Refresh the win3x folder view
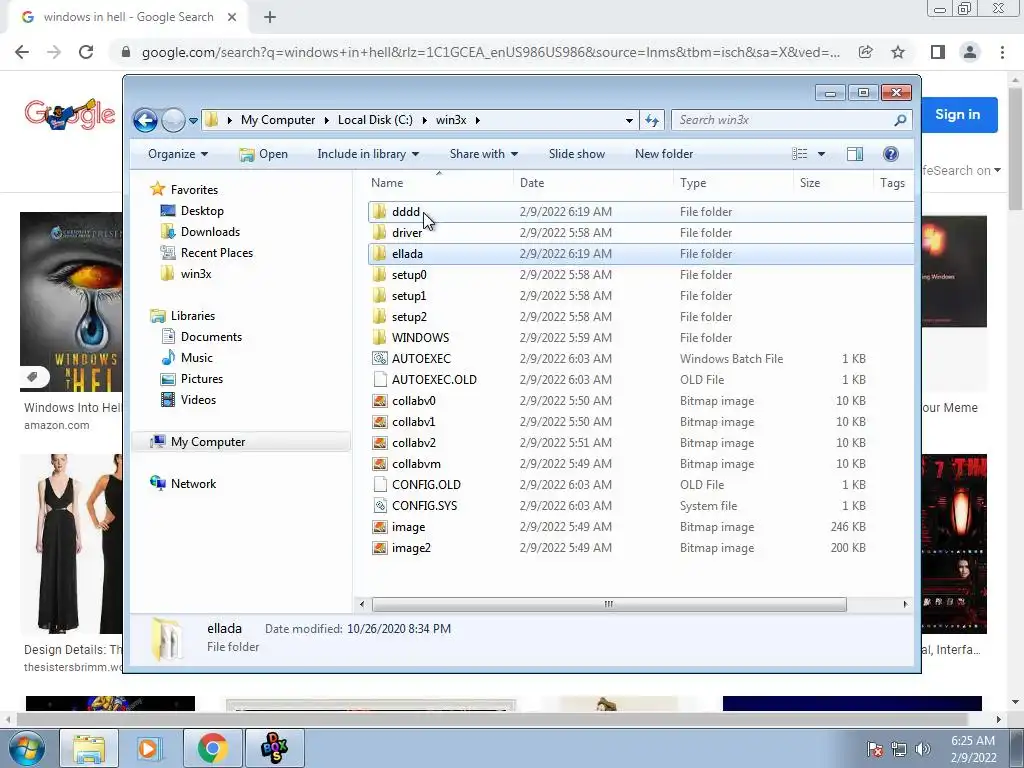This screenshot has height=768, width=1024. pos(652,120)
